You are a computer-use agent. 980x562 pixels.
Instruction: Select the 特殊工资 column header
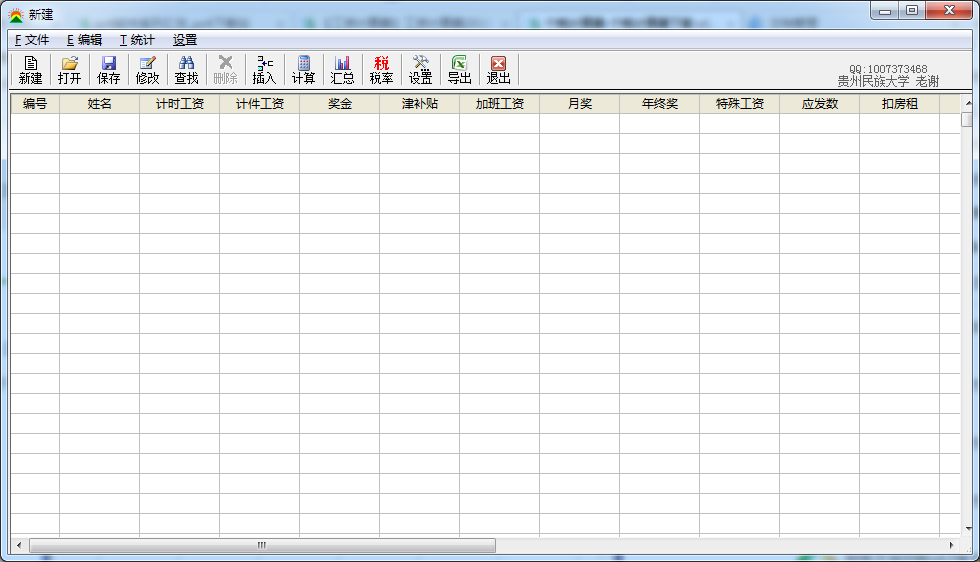point(739,104)
